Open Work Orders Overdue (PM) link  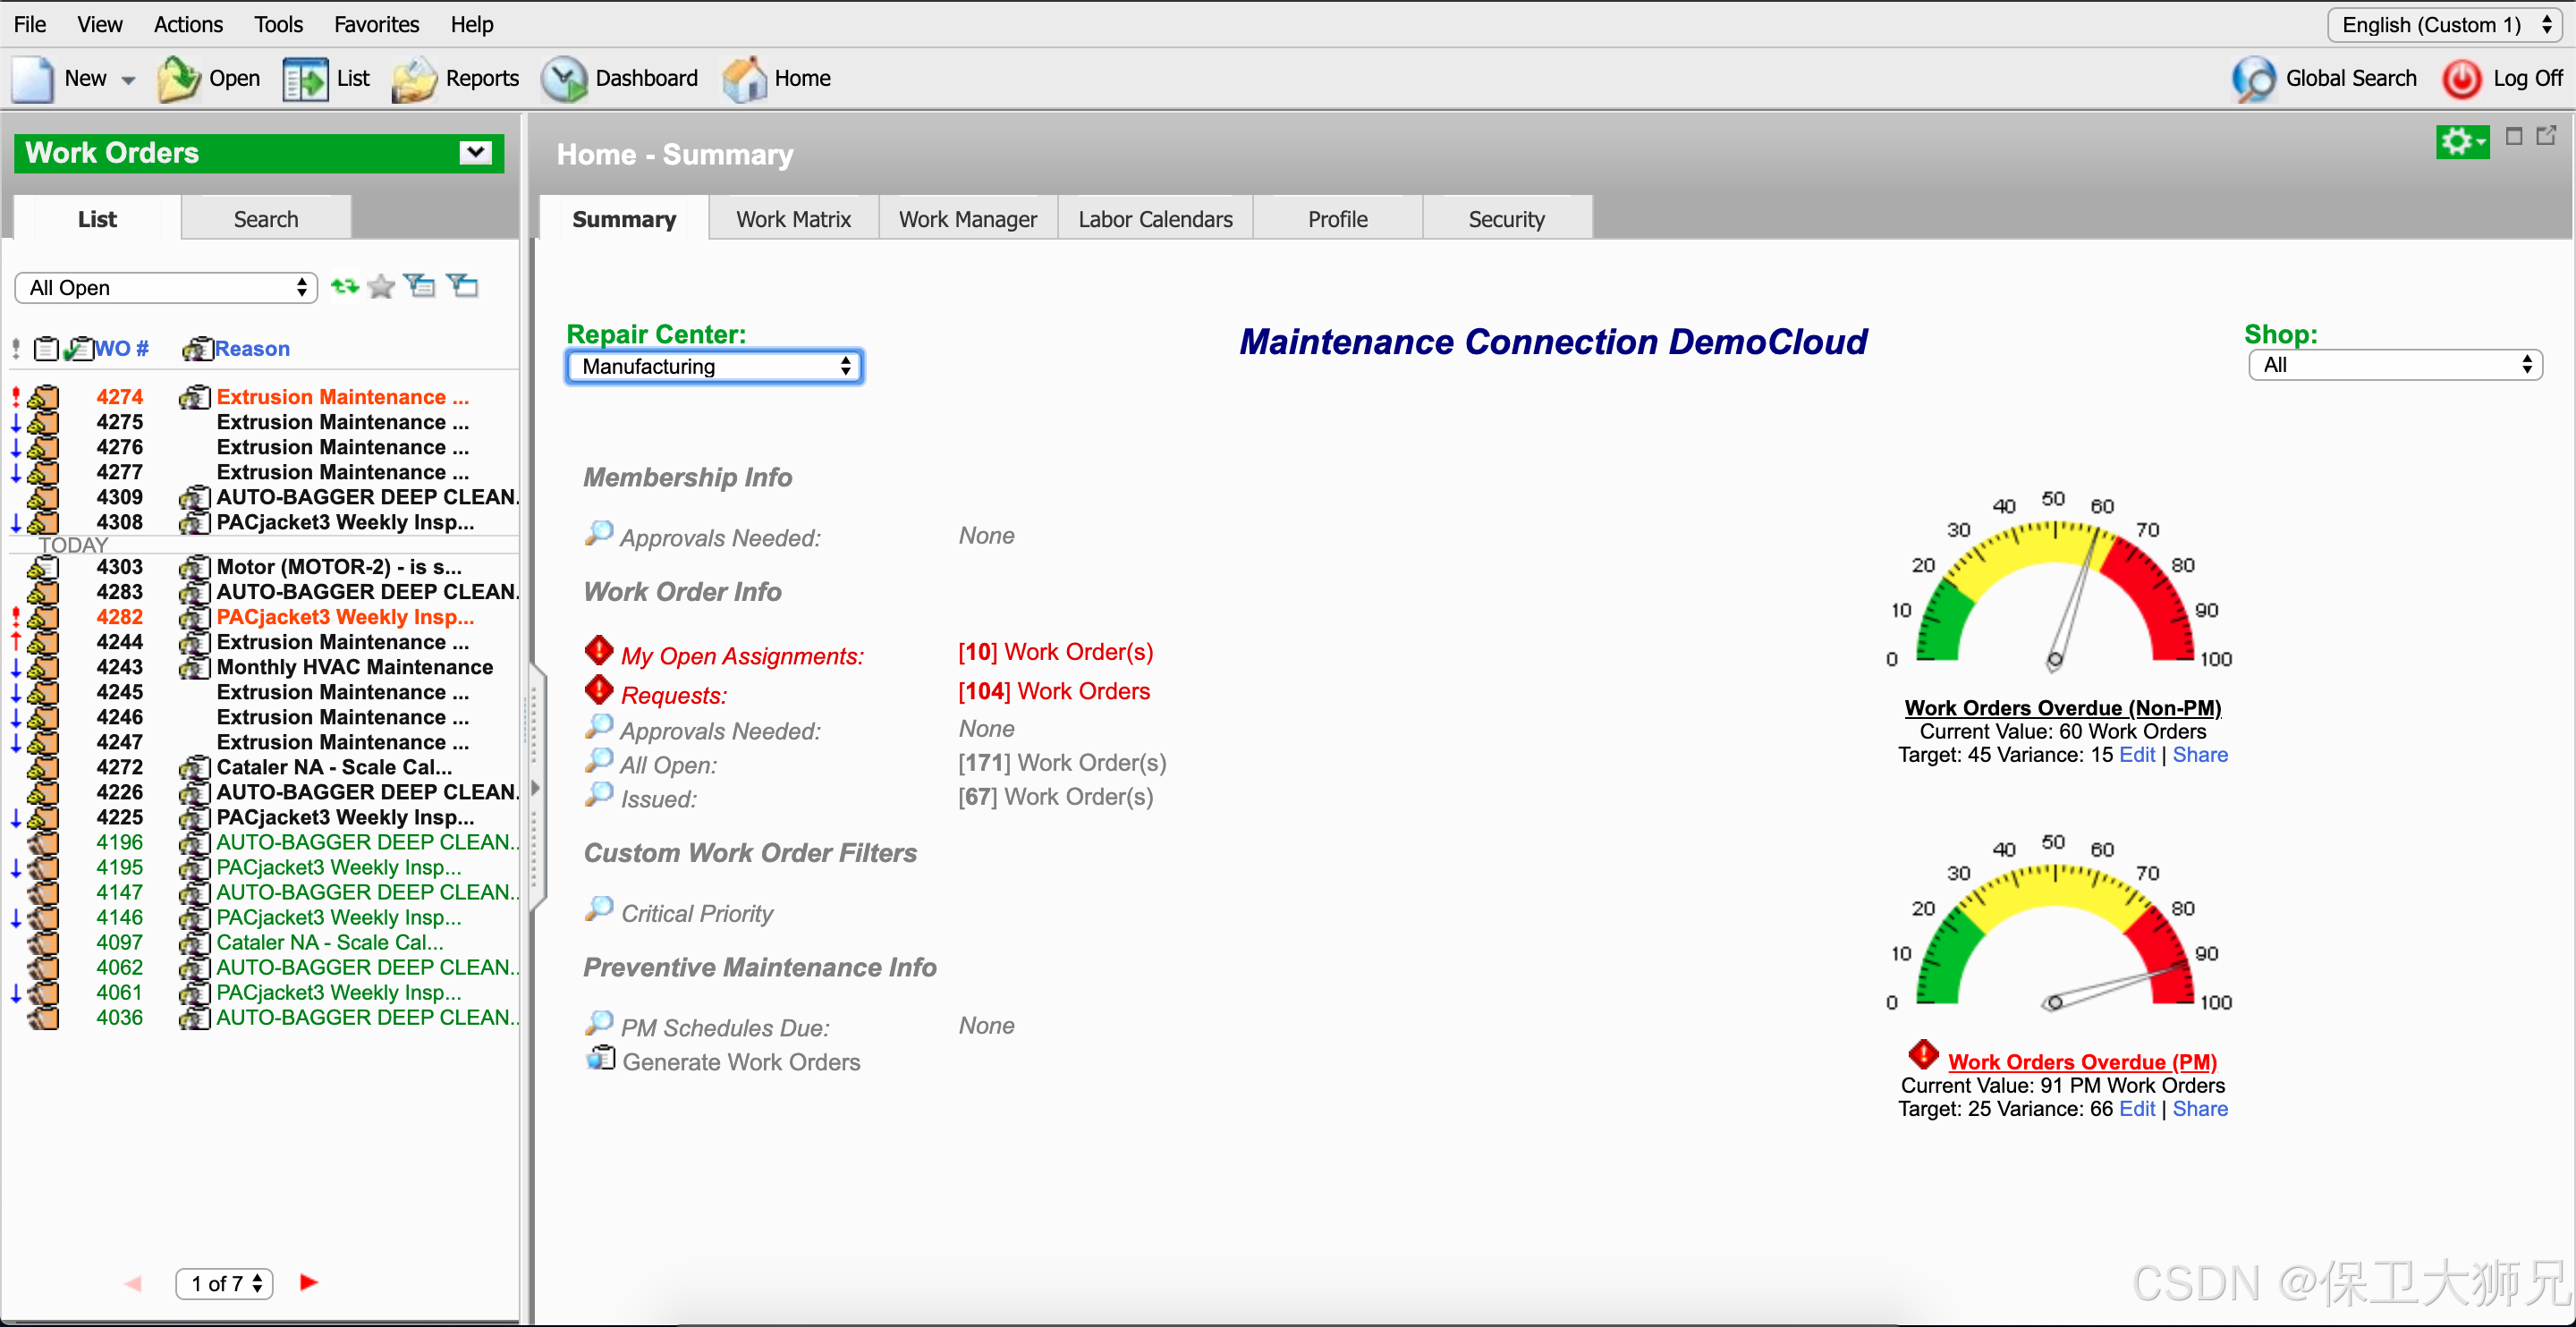(2081, 1061)
